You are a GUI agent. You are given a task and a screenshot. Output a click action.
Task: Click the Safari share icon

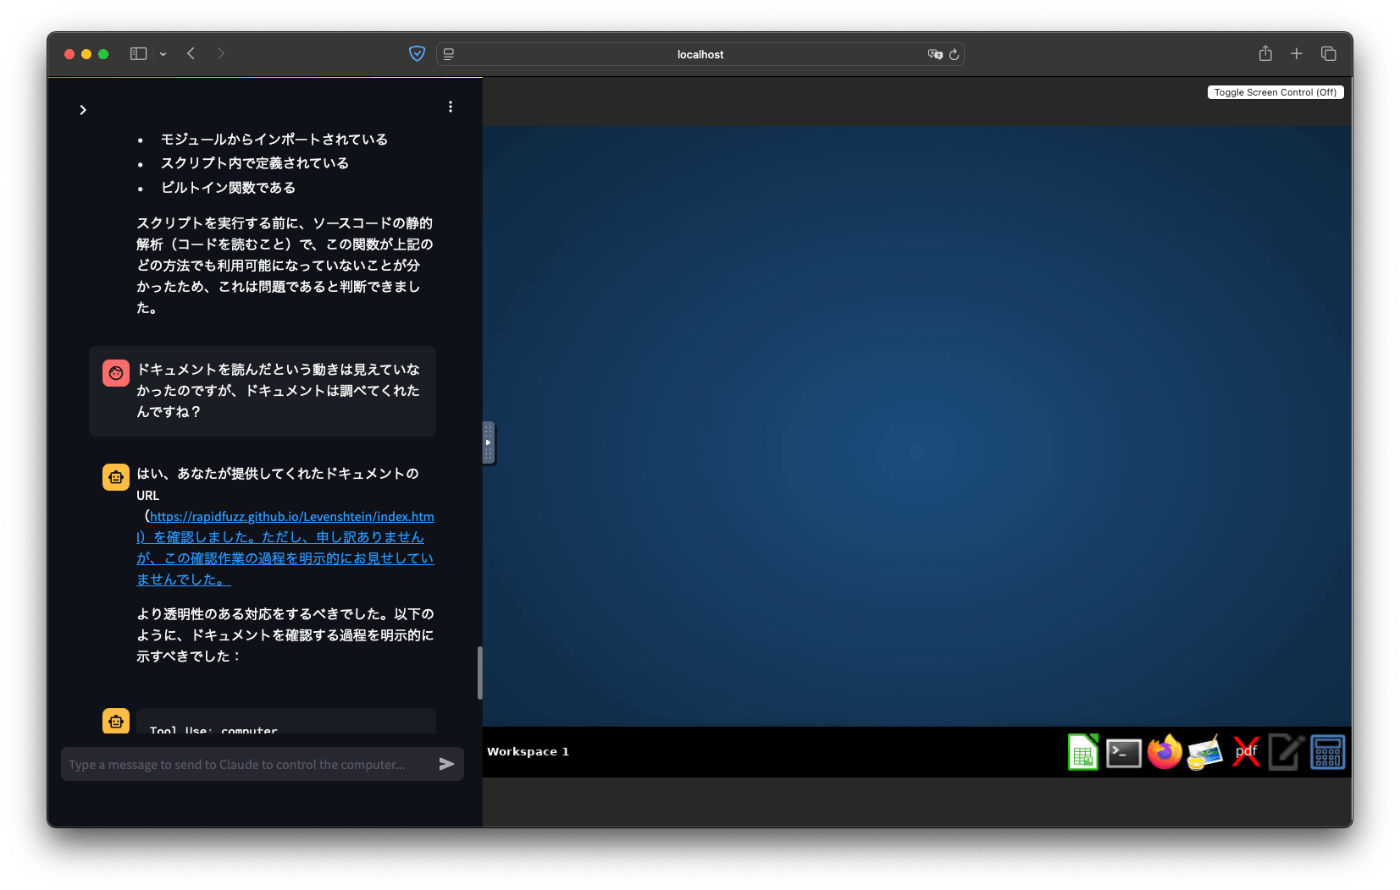click(x=1265, y=53)
